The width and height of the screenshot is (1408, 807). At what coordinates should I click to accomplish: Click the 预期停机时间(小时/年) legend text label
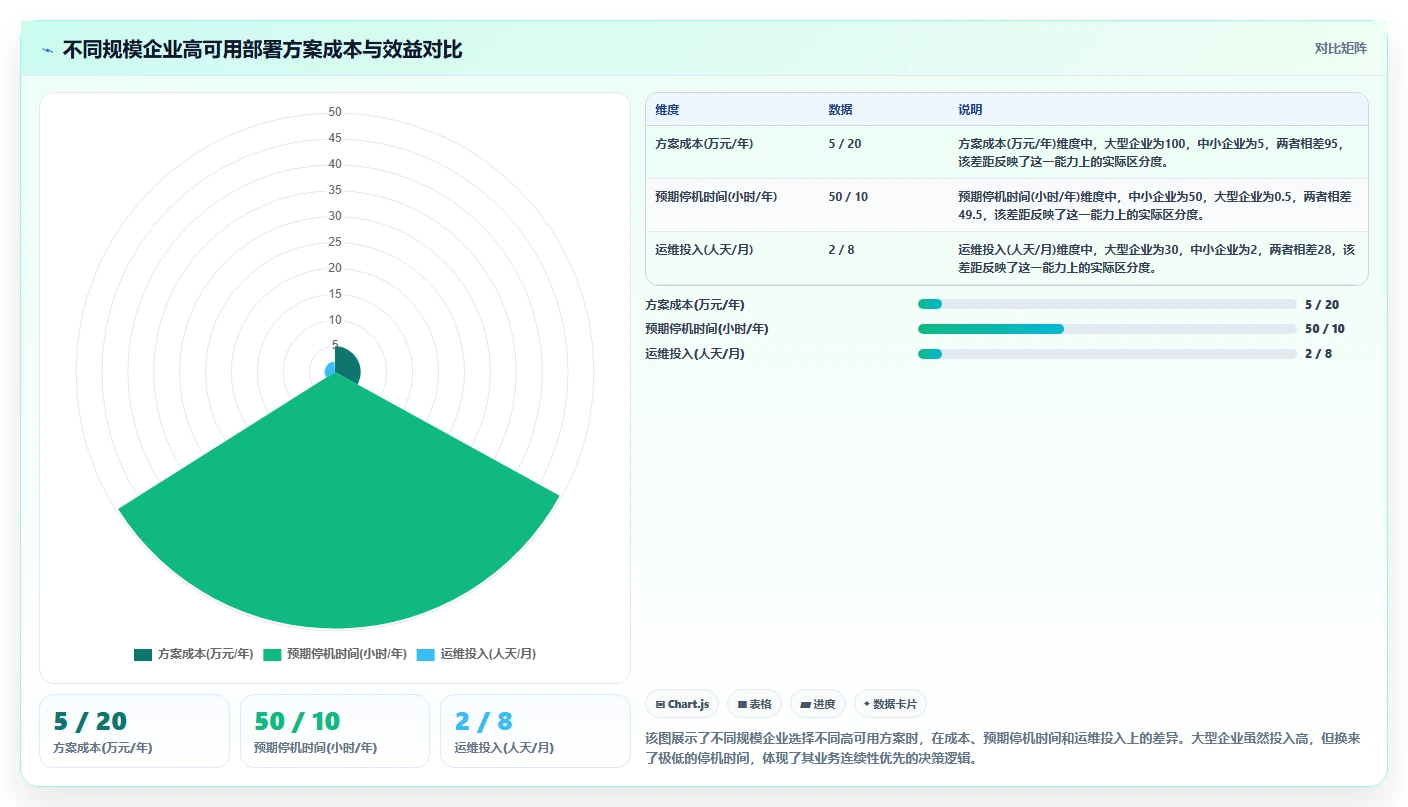coord(346,654)
